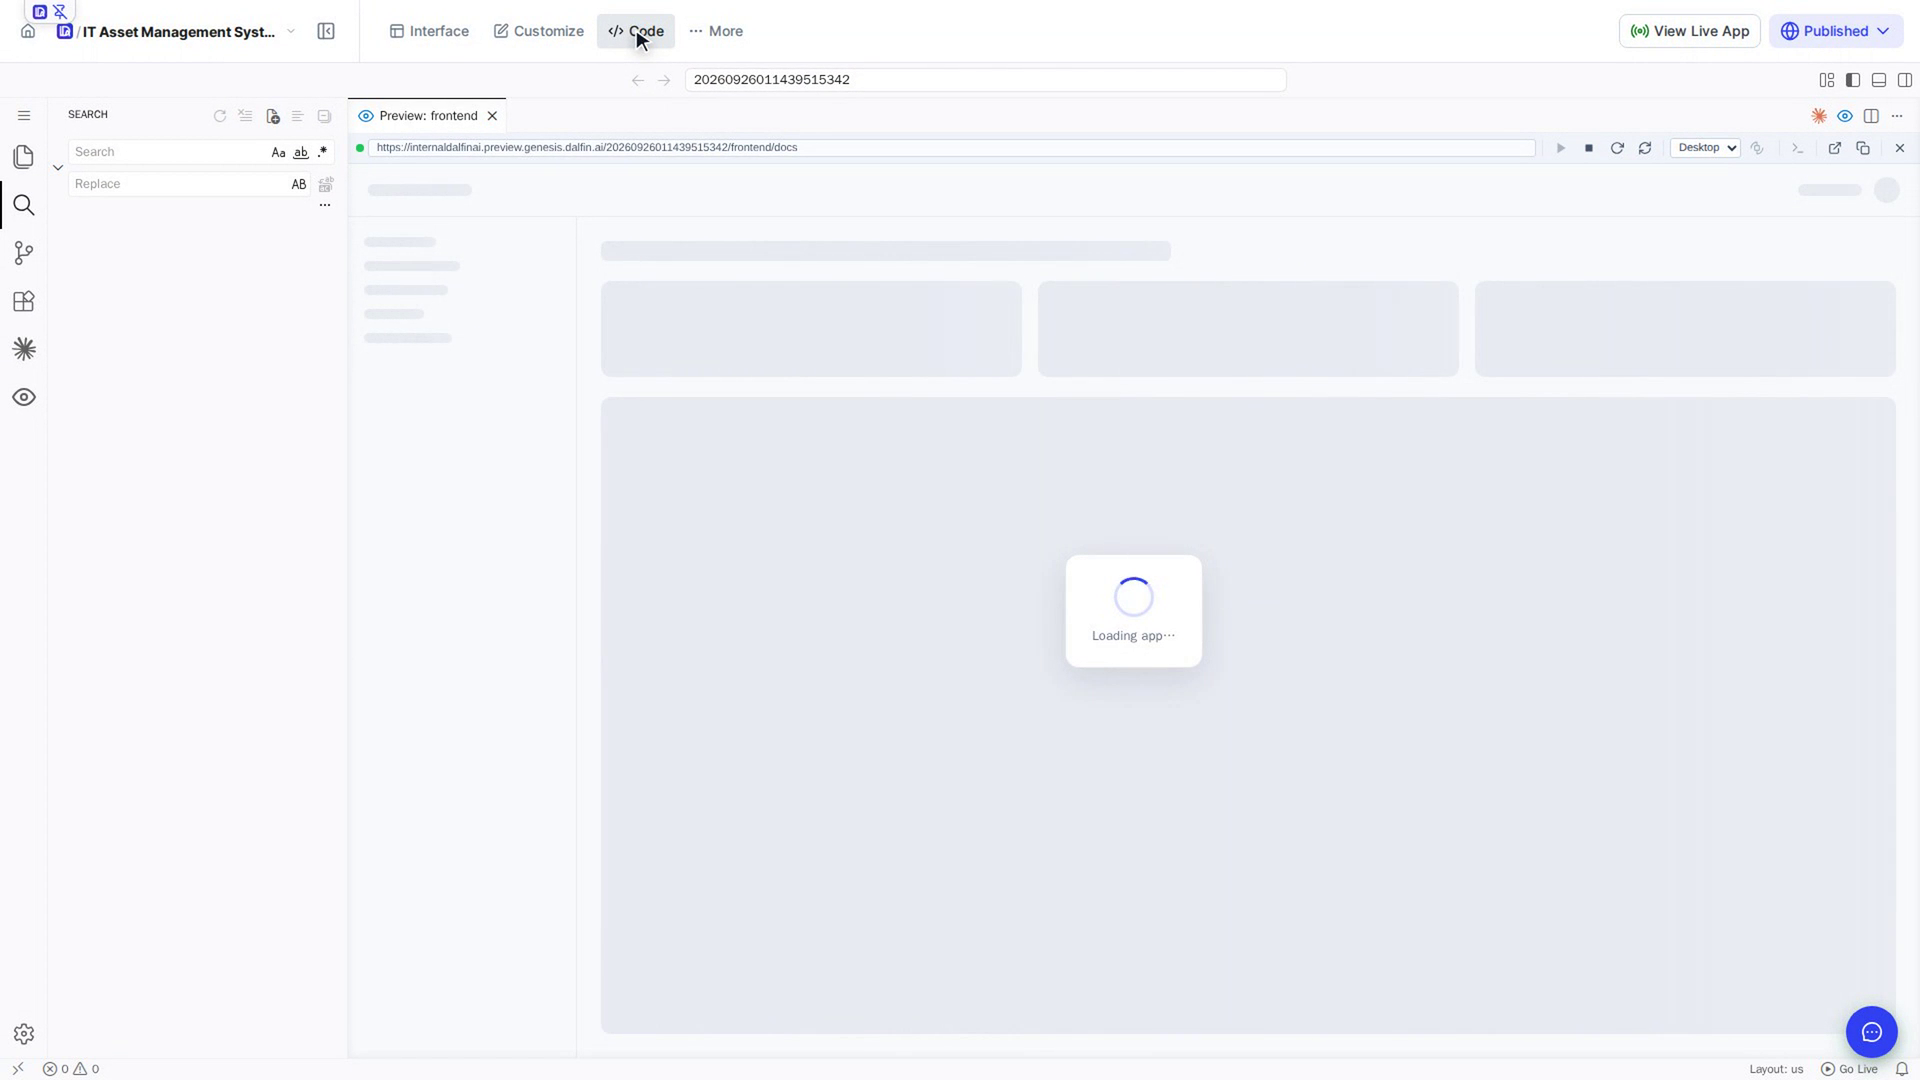
Task: Switch to the Interface tab
Action: 429,31
